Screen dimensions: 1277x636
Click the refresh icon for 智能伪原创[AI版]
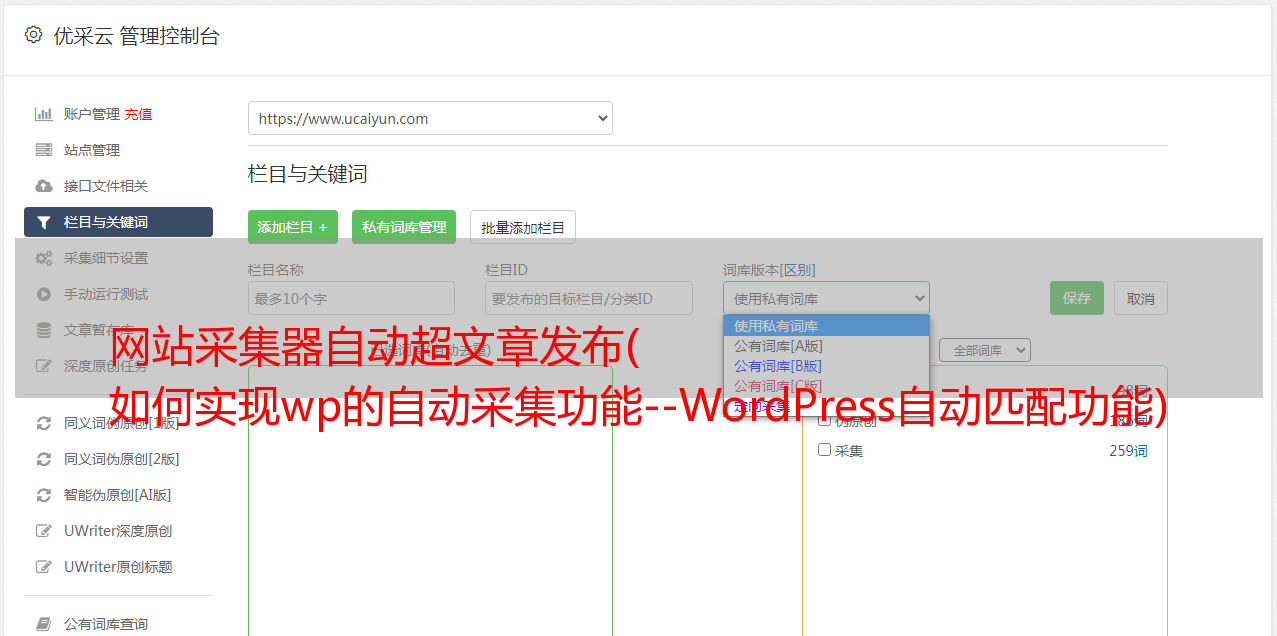tap(43, 495)
